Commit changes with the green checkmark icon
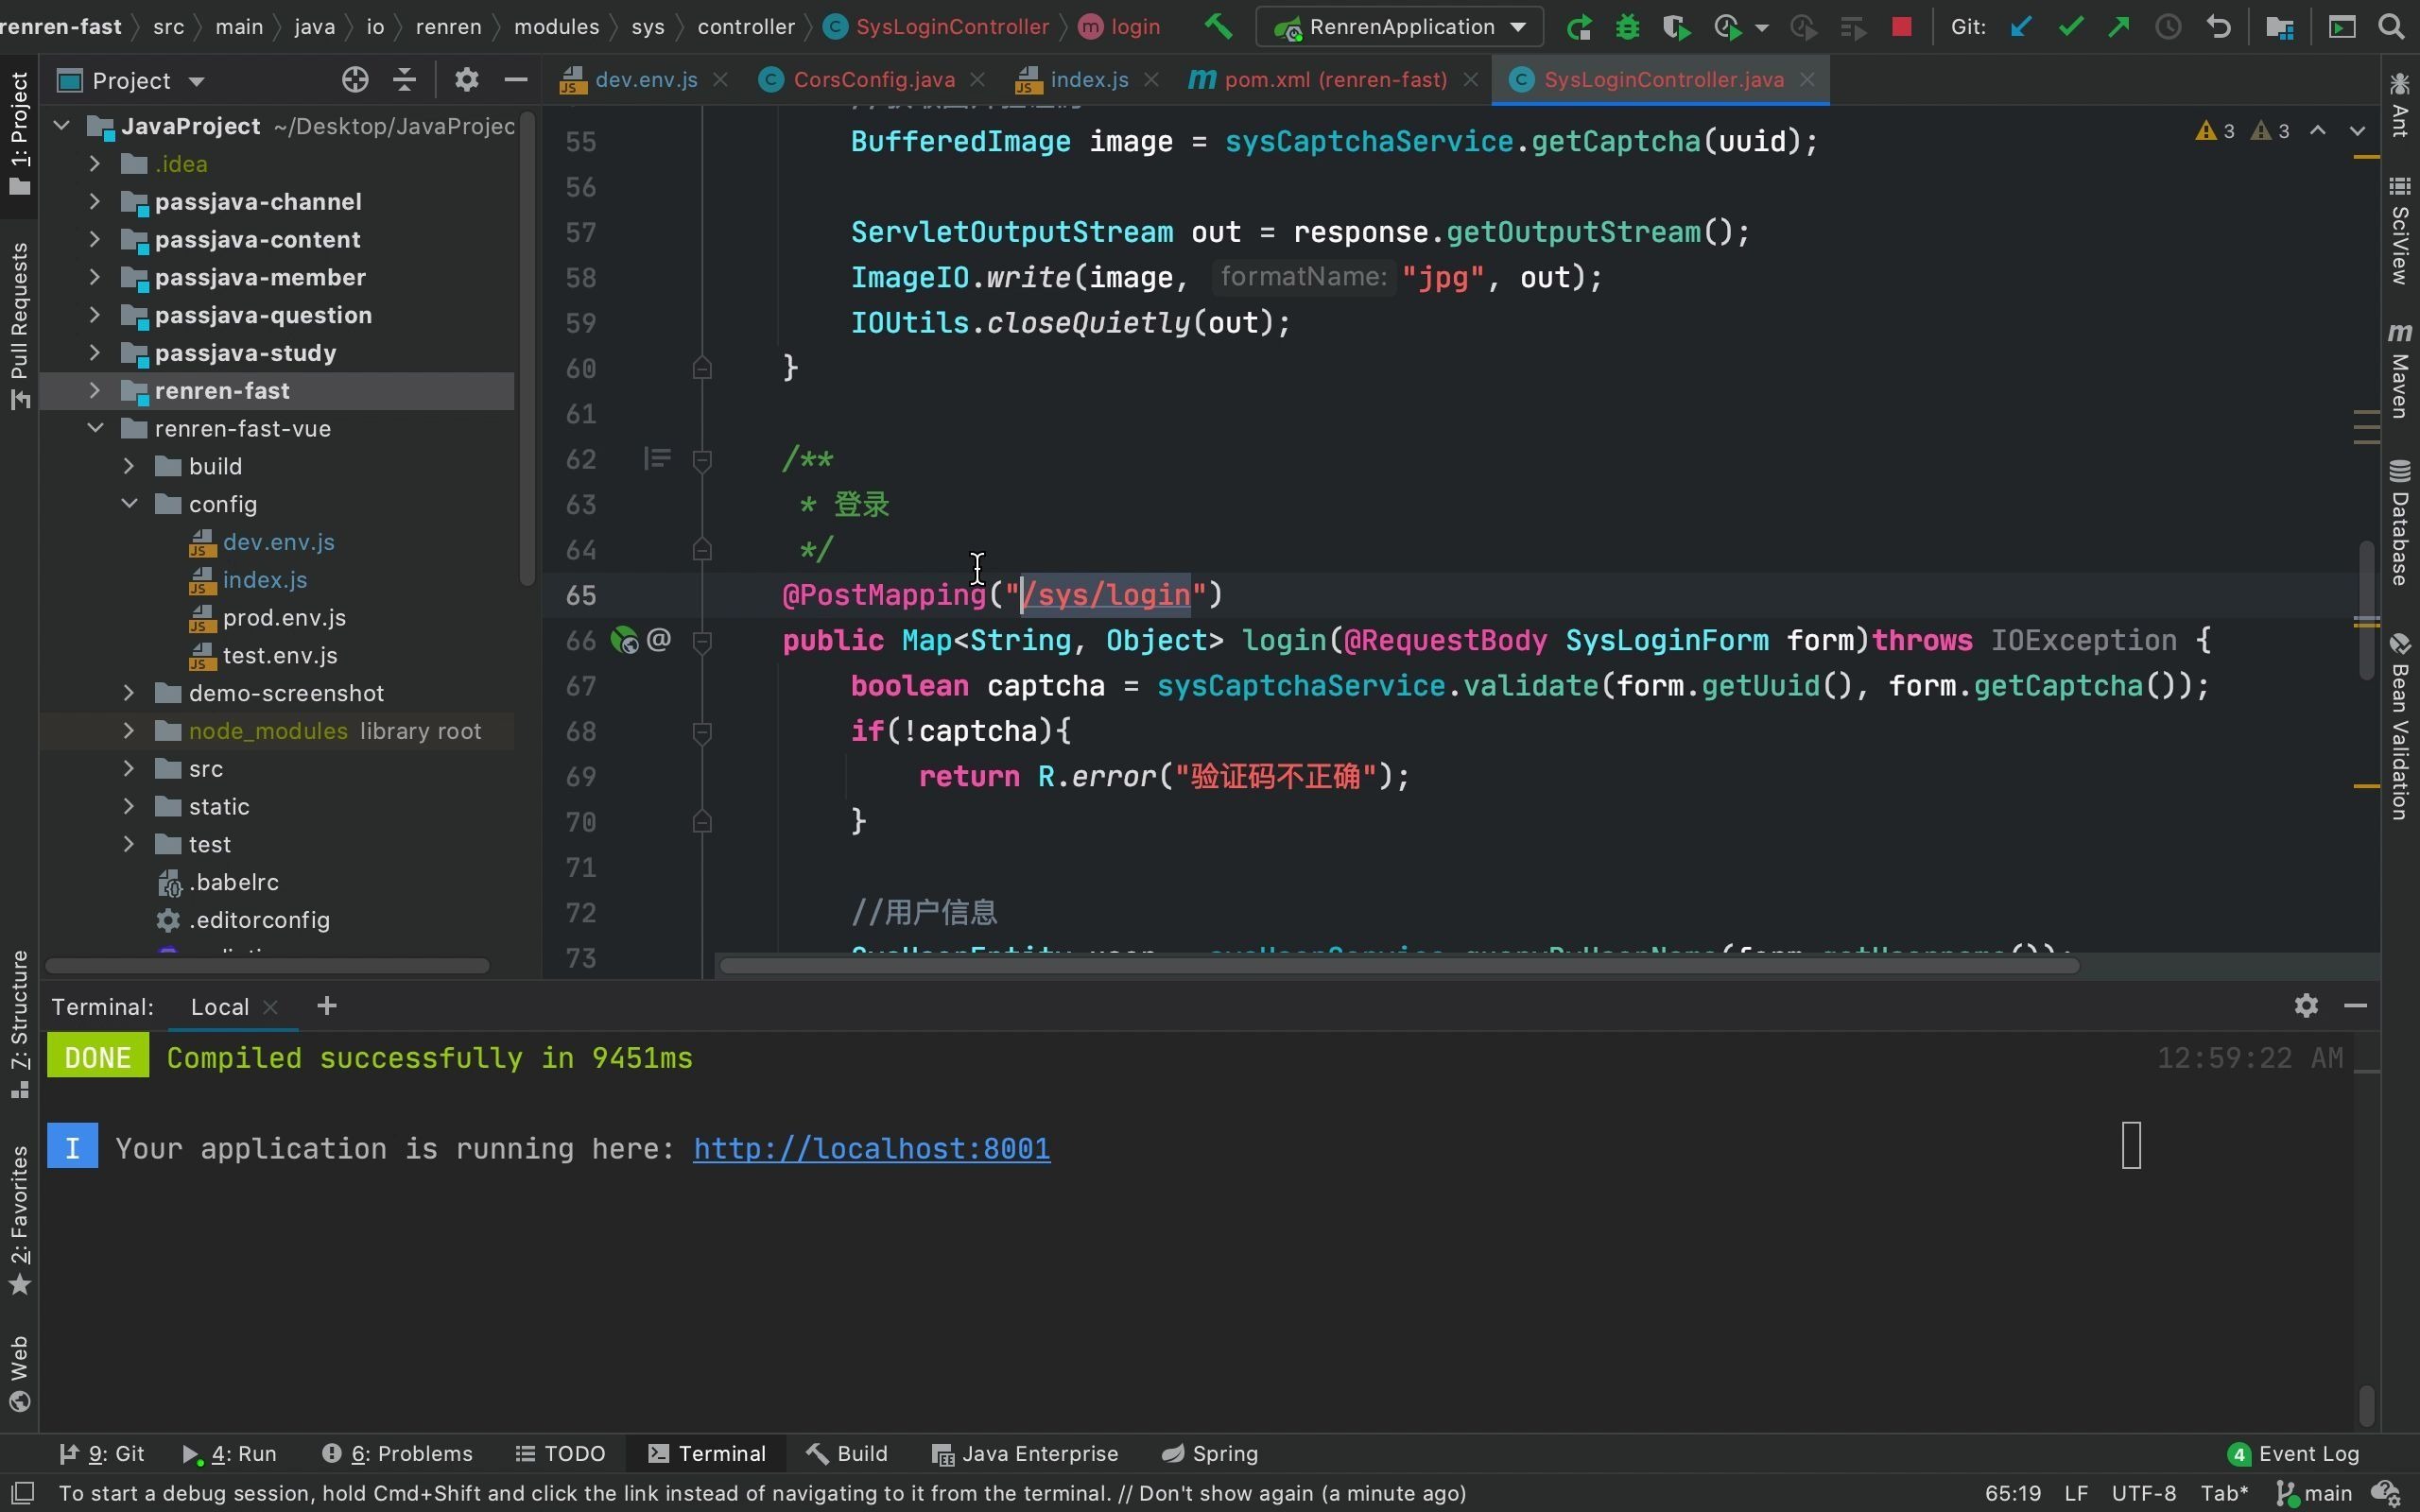The height and width of the screenshot is (1512, 2420). point(2070,27)
